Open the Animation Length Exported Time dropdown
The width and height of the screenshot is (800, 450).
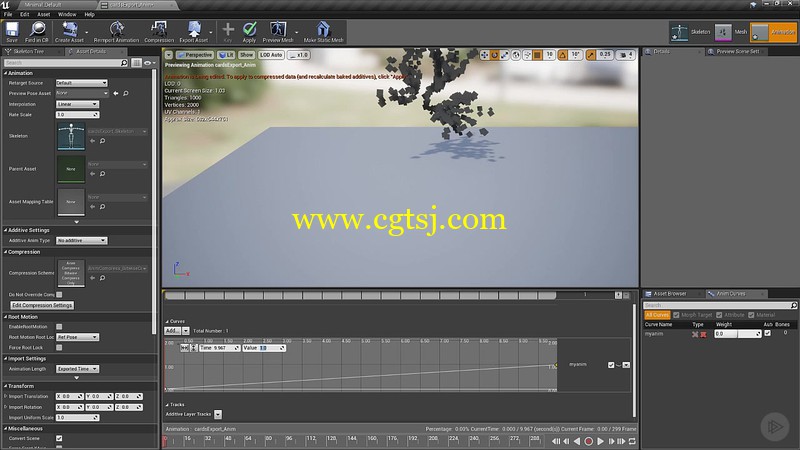[77, 369]
